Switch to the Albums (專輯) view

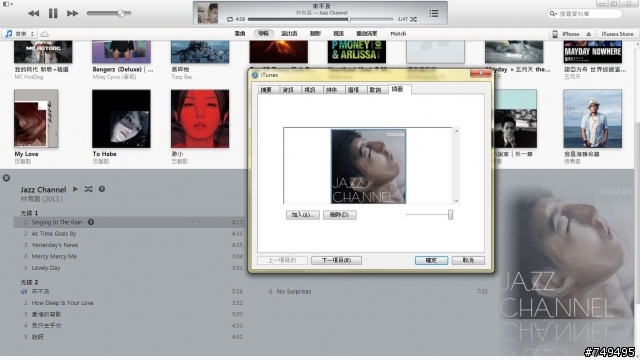(263, 33)
